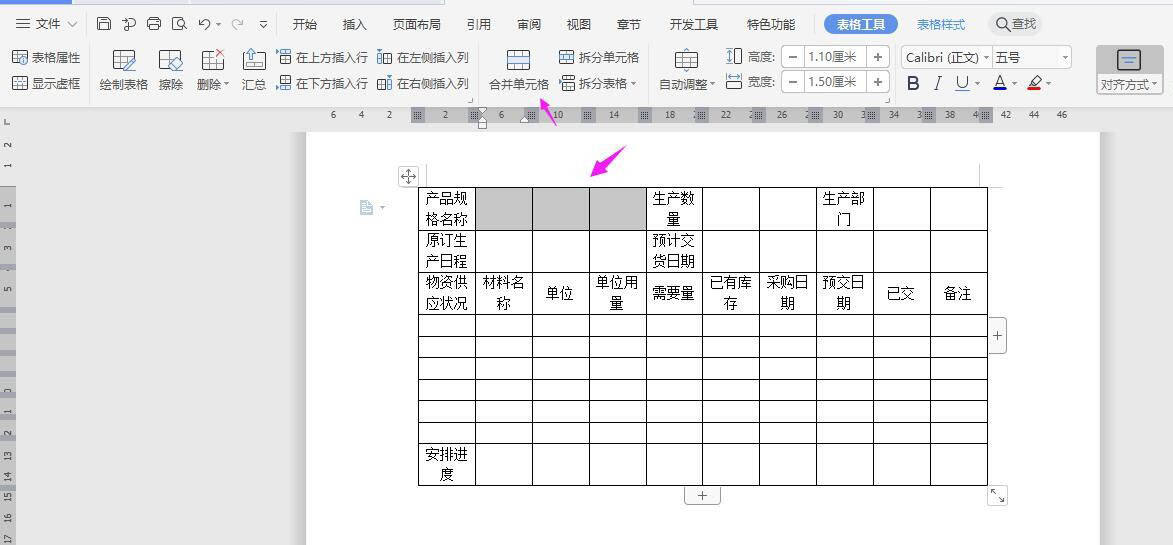Click 在右侧插入列 insert column right
The width and height of the screenshot is (1173, 545).
point(423,83)
